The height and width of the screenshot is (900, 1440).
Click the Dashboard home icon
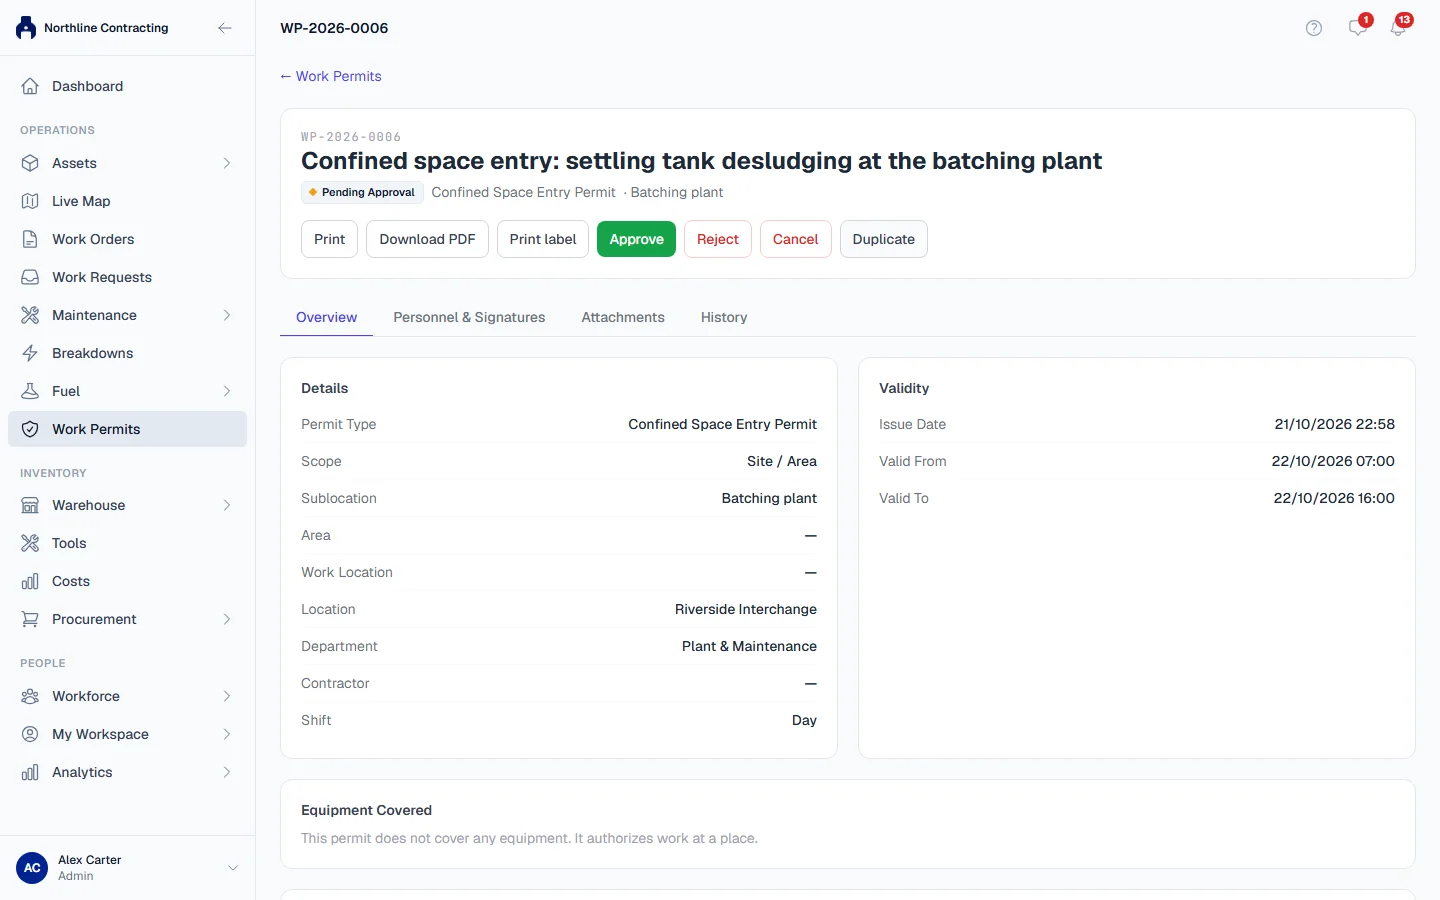30,86
